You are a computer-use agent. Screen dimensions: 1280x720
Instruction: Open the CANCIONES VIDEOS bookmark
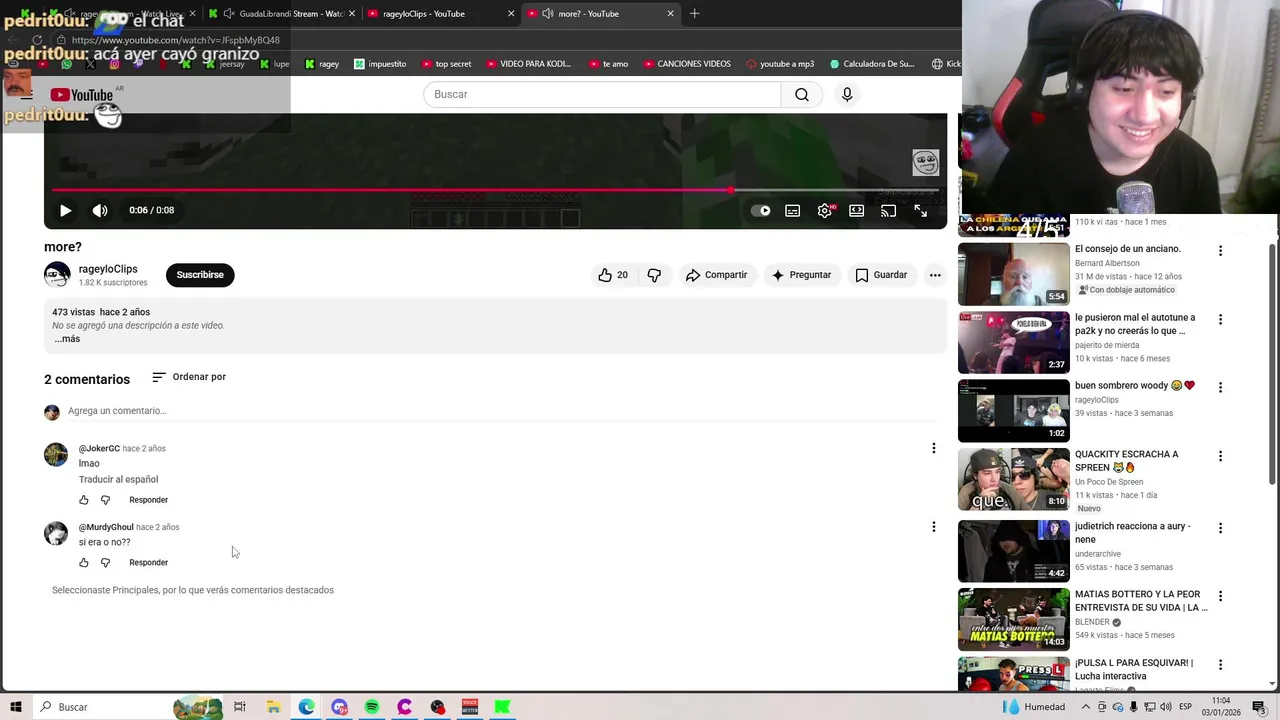[687, 64]
